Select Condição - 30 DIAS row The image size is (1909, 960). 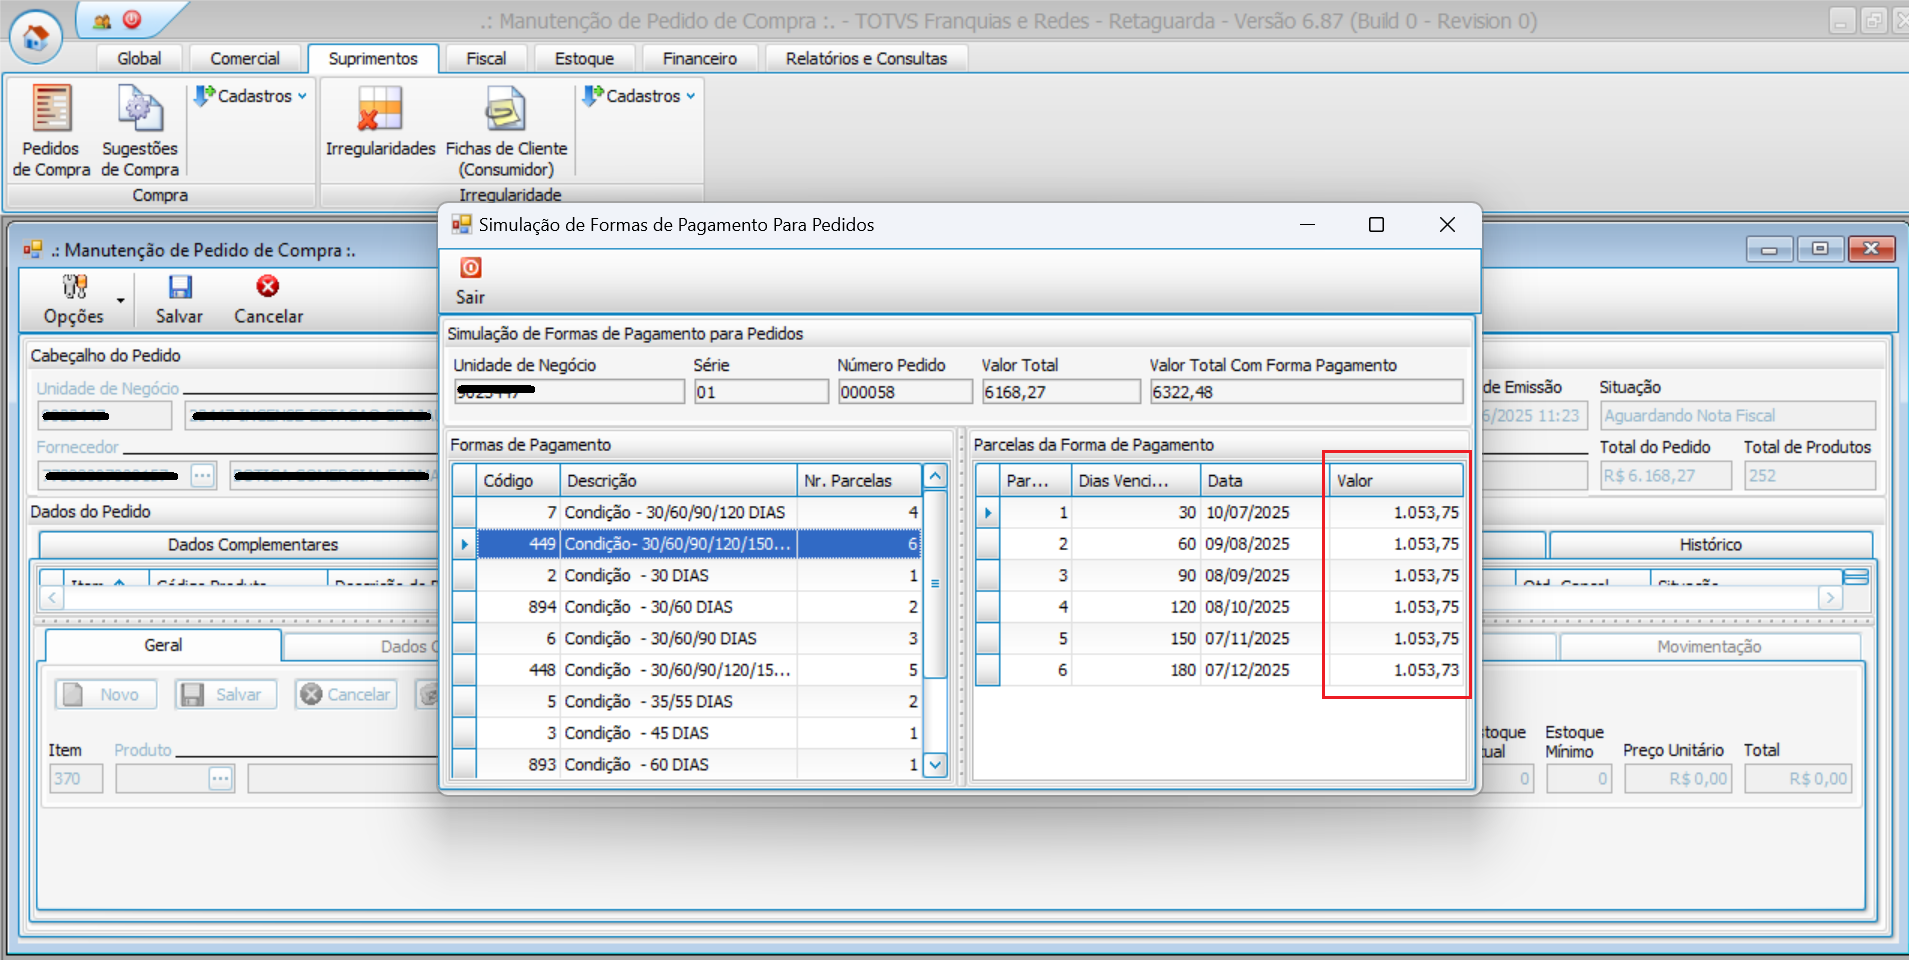coord(686,575)
